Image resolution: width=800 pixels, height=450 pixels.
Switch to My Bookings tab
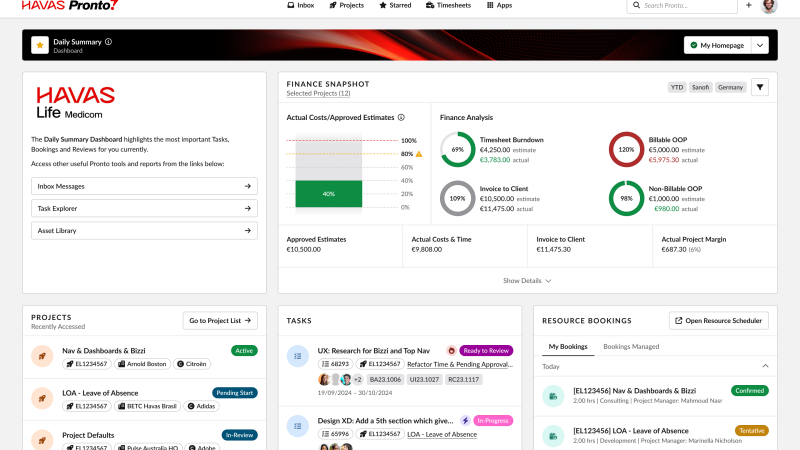click(x=568, y=346)
